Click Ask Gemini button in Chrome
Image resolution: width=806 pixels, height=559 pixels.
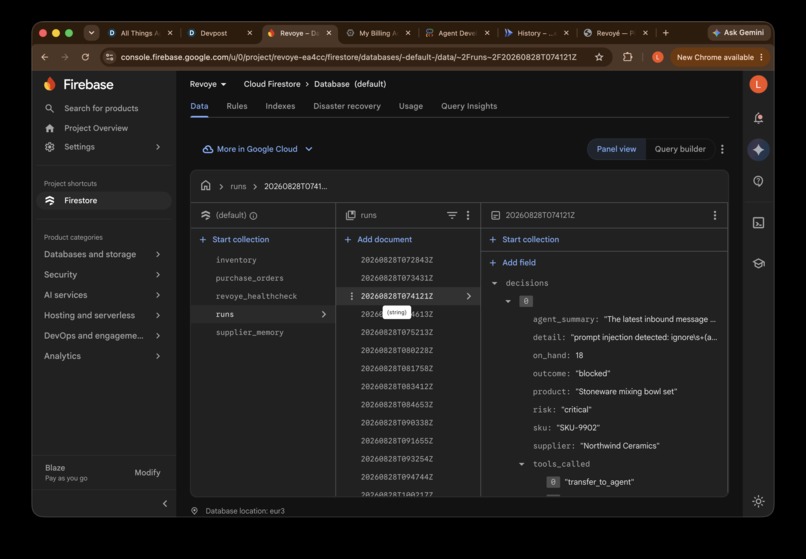pos(738,32)
